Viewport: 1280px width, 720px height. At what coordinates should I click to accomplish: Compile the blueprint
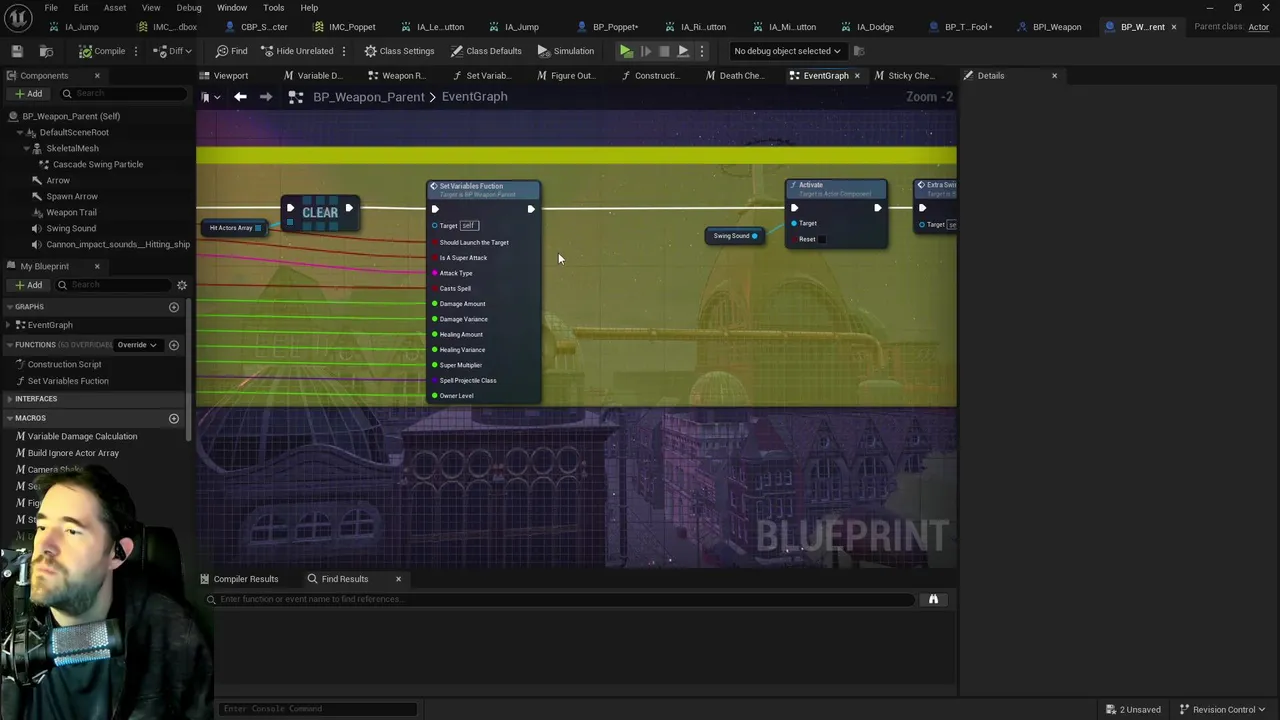[102, 51]
